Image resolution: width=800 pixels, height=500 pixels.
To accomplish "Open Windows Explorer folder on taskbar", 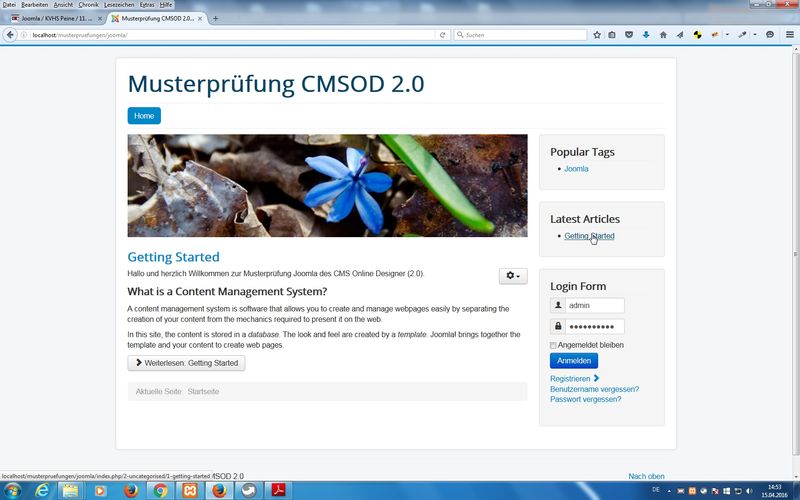I will click(x=70, y=491).
